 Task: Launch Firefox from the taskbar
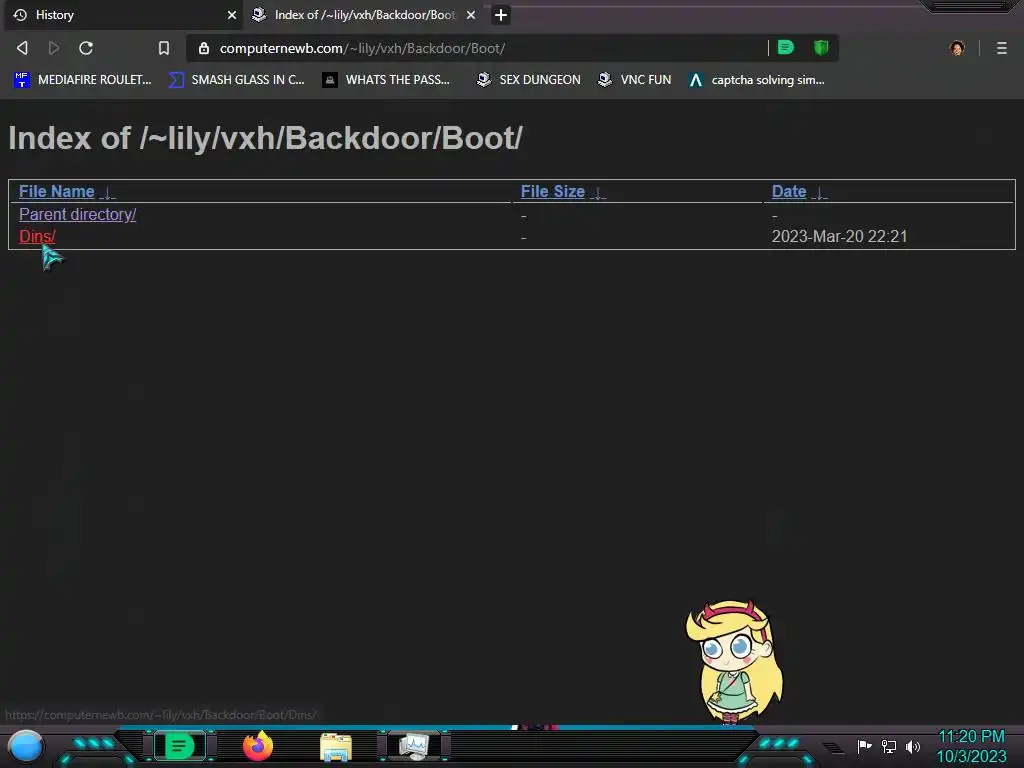click(x=257, y=746)
